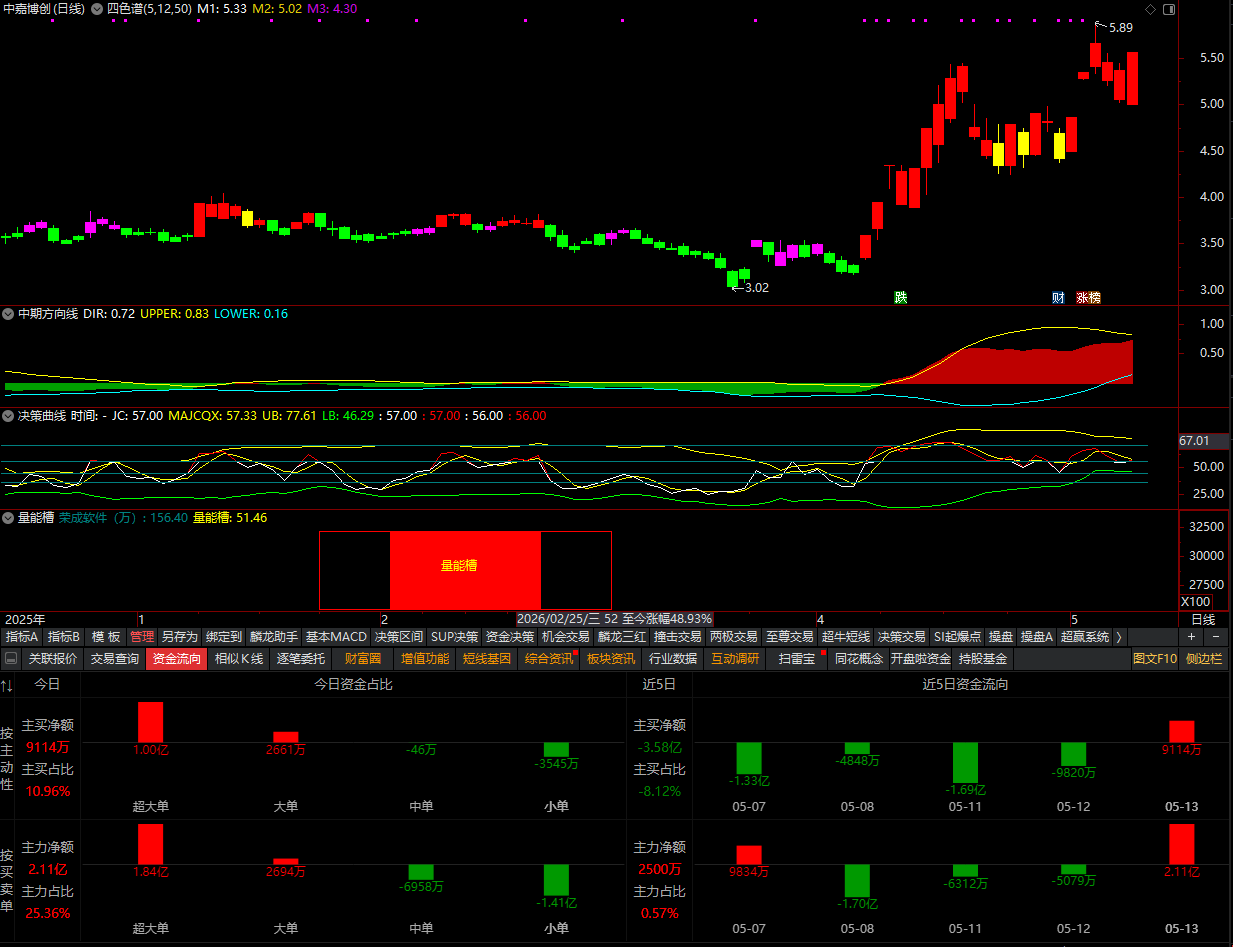Screen dimensions: 1233x947
Task: Click the 日线 period label at axis corner
Action: click(1203, 619)
